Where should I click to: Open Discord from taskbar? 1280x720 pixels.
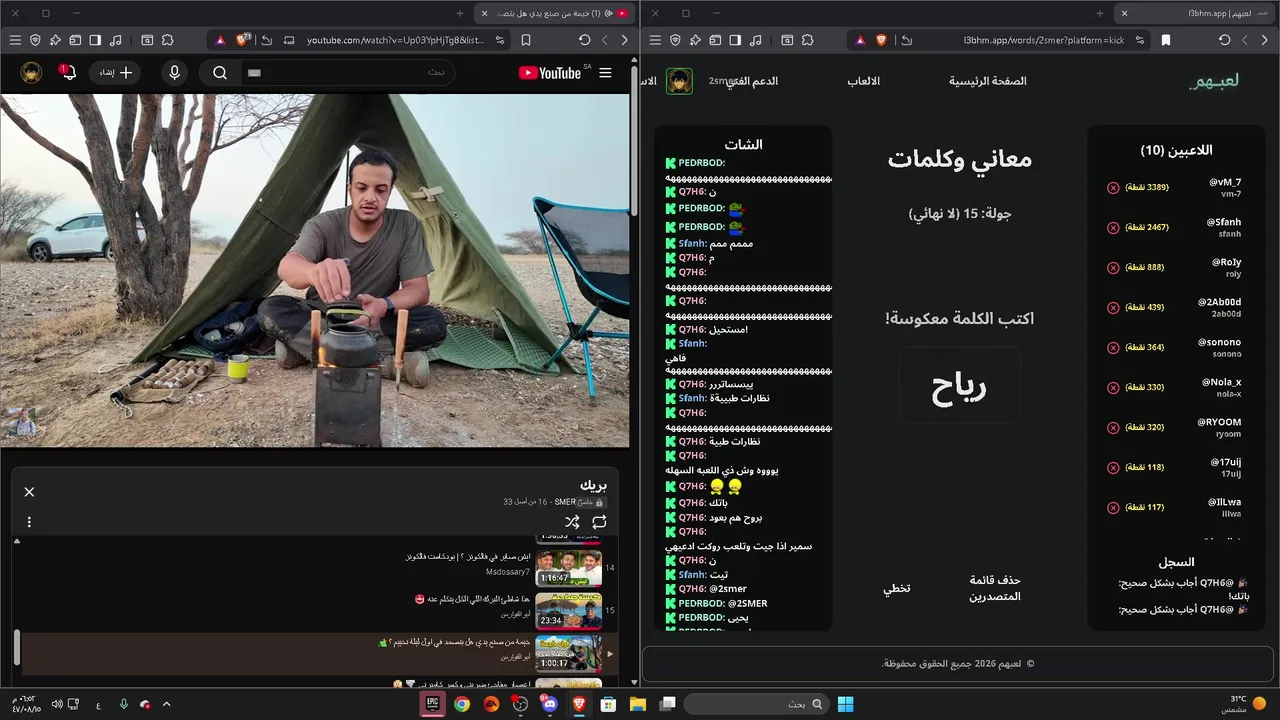[x=549, y=704]
